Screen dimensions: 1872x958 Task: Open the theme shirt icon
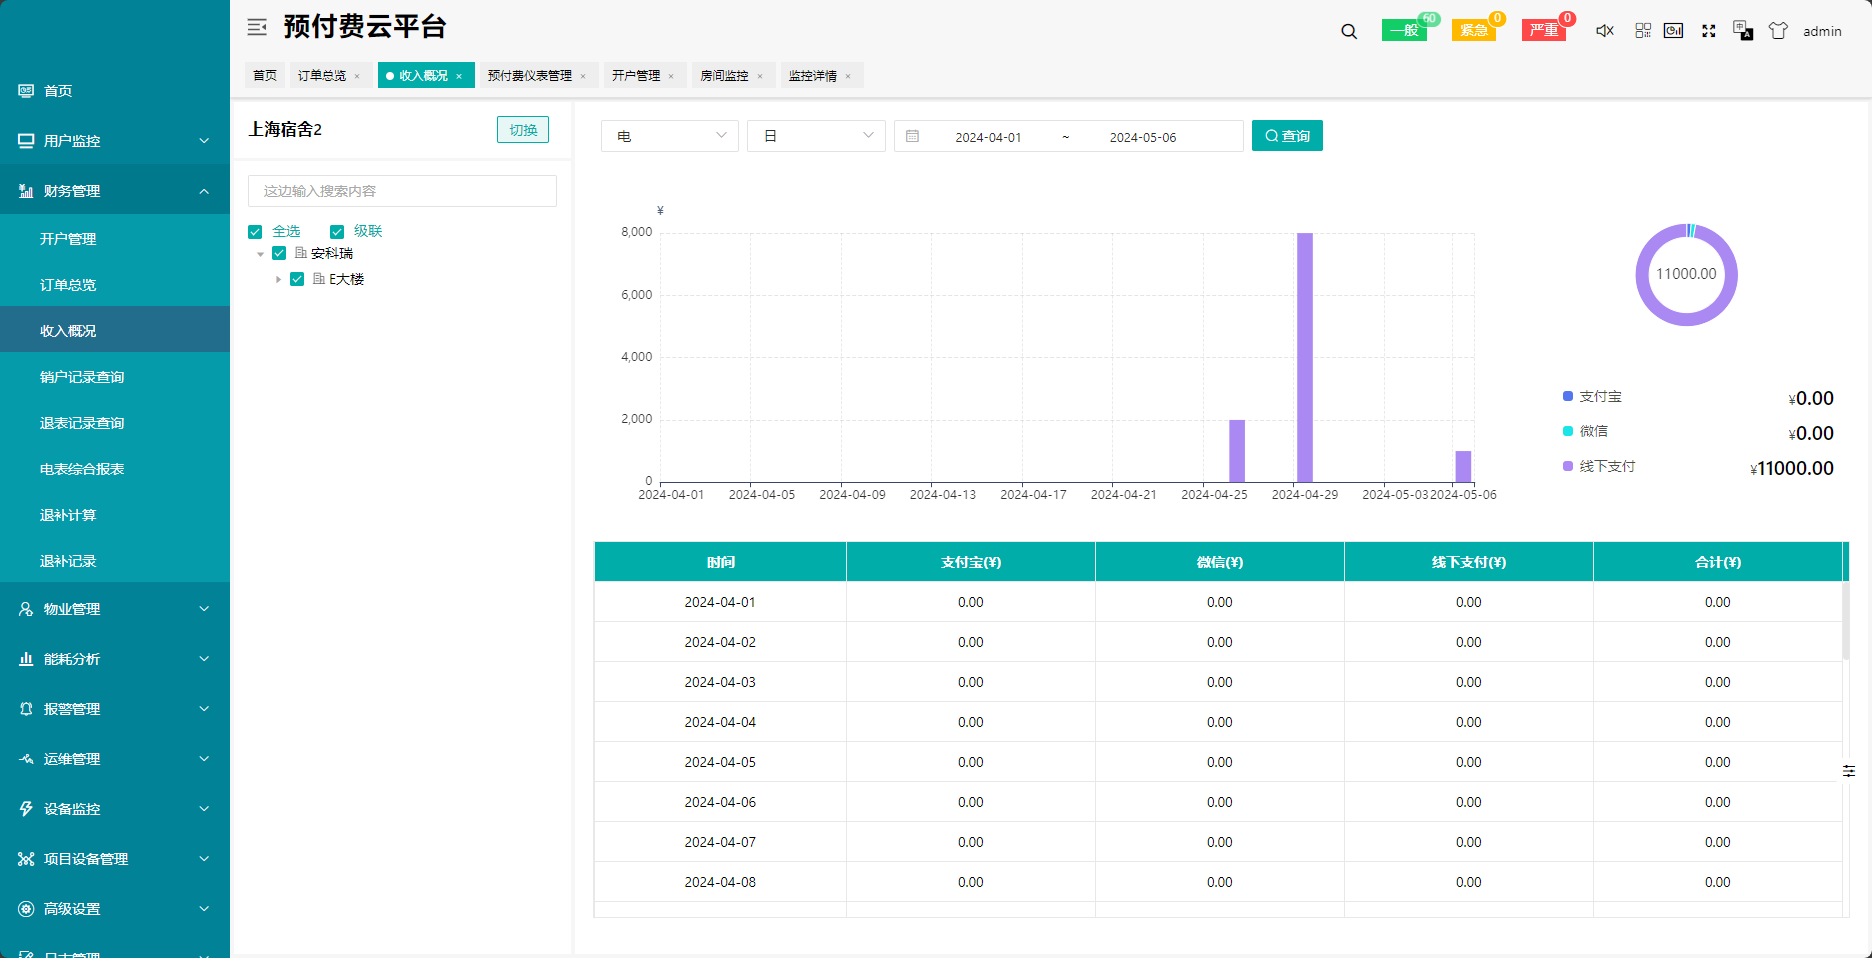point(1778,31)
